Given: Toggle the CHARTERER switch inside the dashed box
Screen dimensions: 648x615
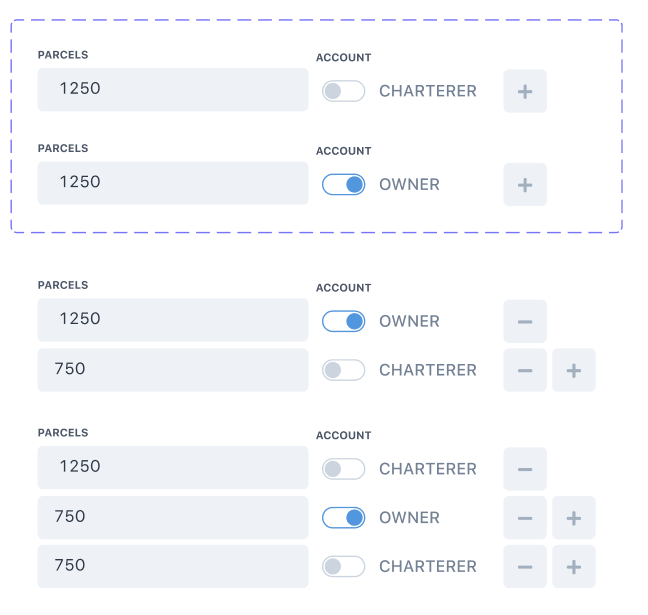Looking at the screenshot, I should (344, 91).
